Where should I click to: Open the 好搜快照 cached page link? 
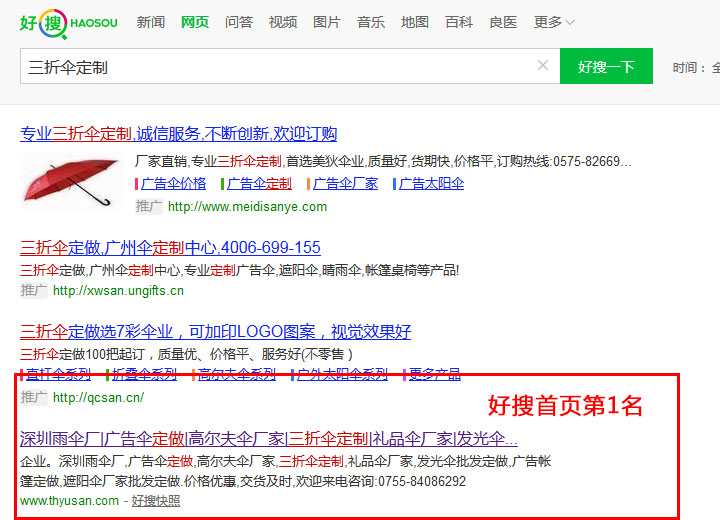click(156, 501)
